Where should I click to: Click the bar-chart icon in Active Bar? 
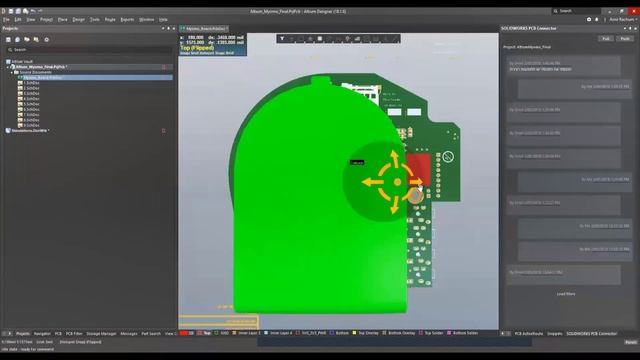tap(357, 39)
